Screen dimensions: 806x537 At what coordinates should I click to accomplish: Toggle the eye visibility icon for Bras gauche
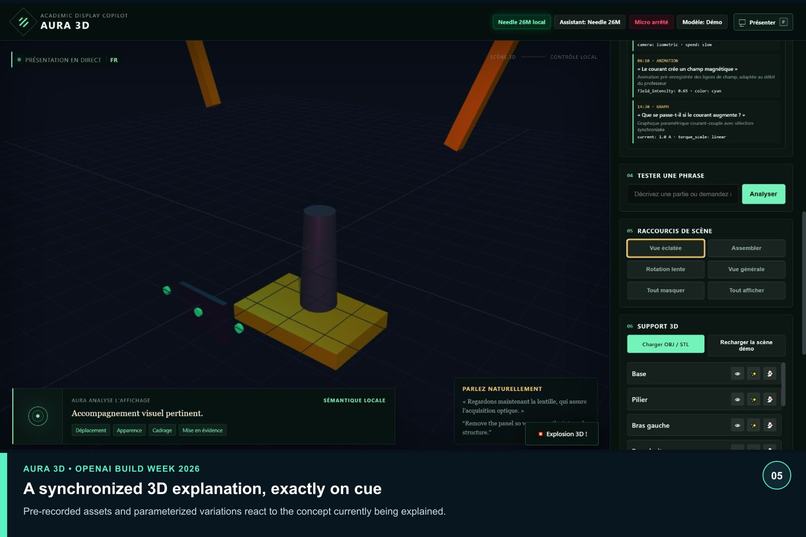[x=738, y=425]
